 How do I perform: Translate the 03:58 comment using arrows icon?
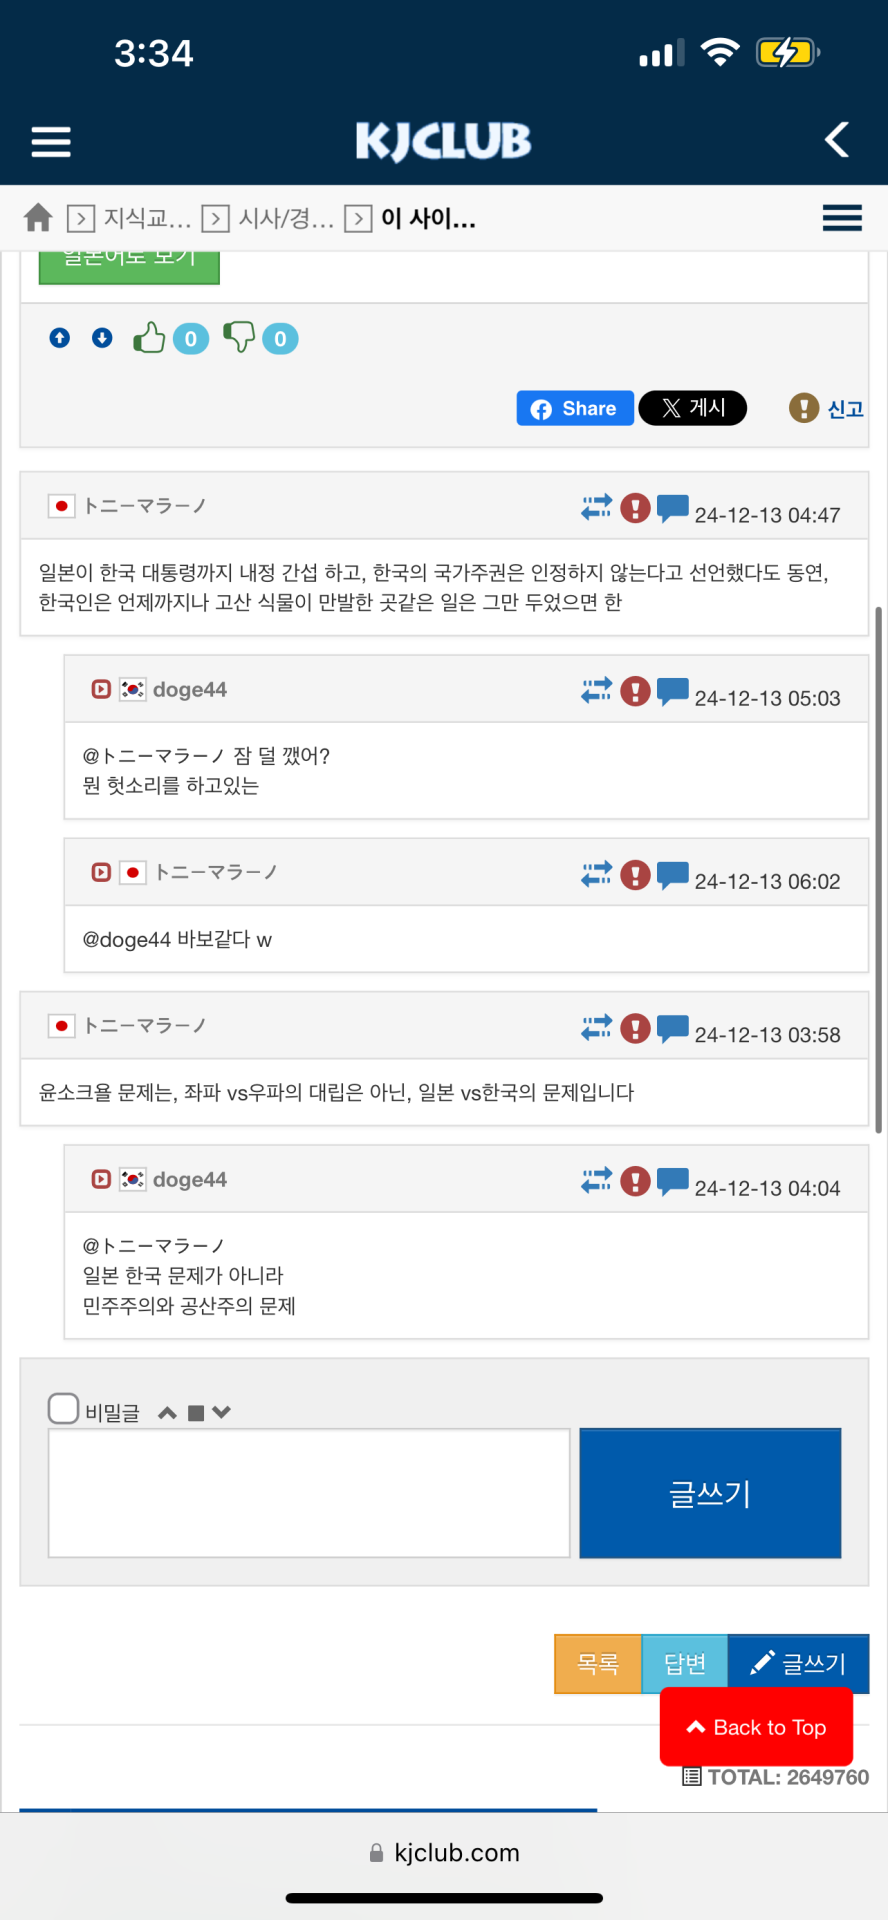pos(596,1027)
